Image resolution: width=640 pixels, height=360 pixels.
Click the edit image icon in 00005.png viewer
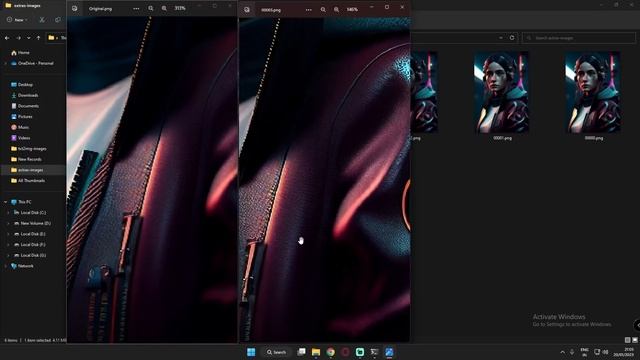pyautogui.click(x=247, y=9)
